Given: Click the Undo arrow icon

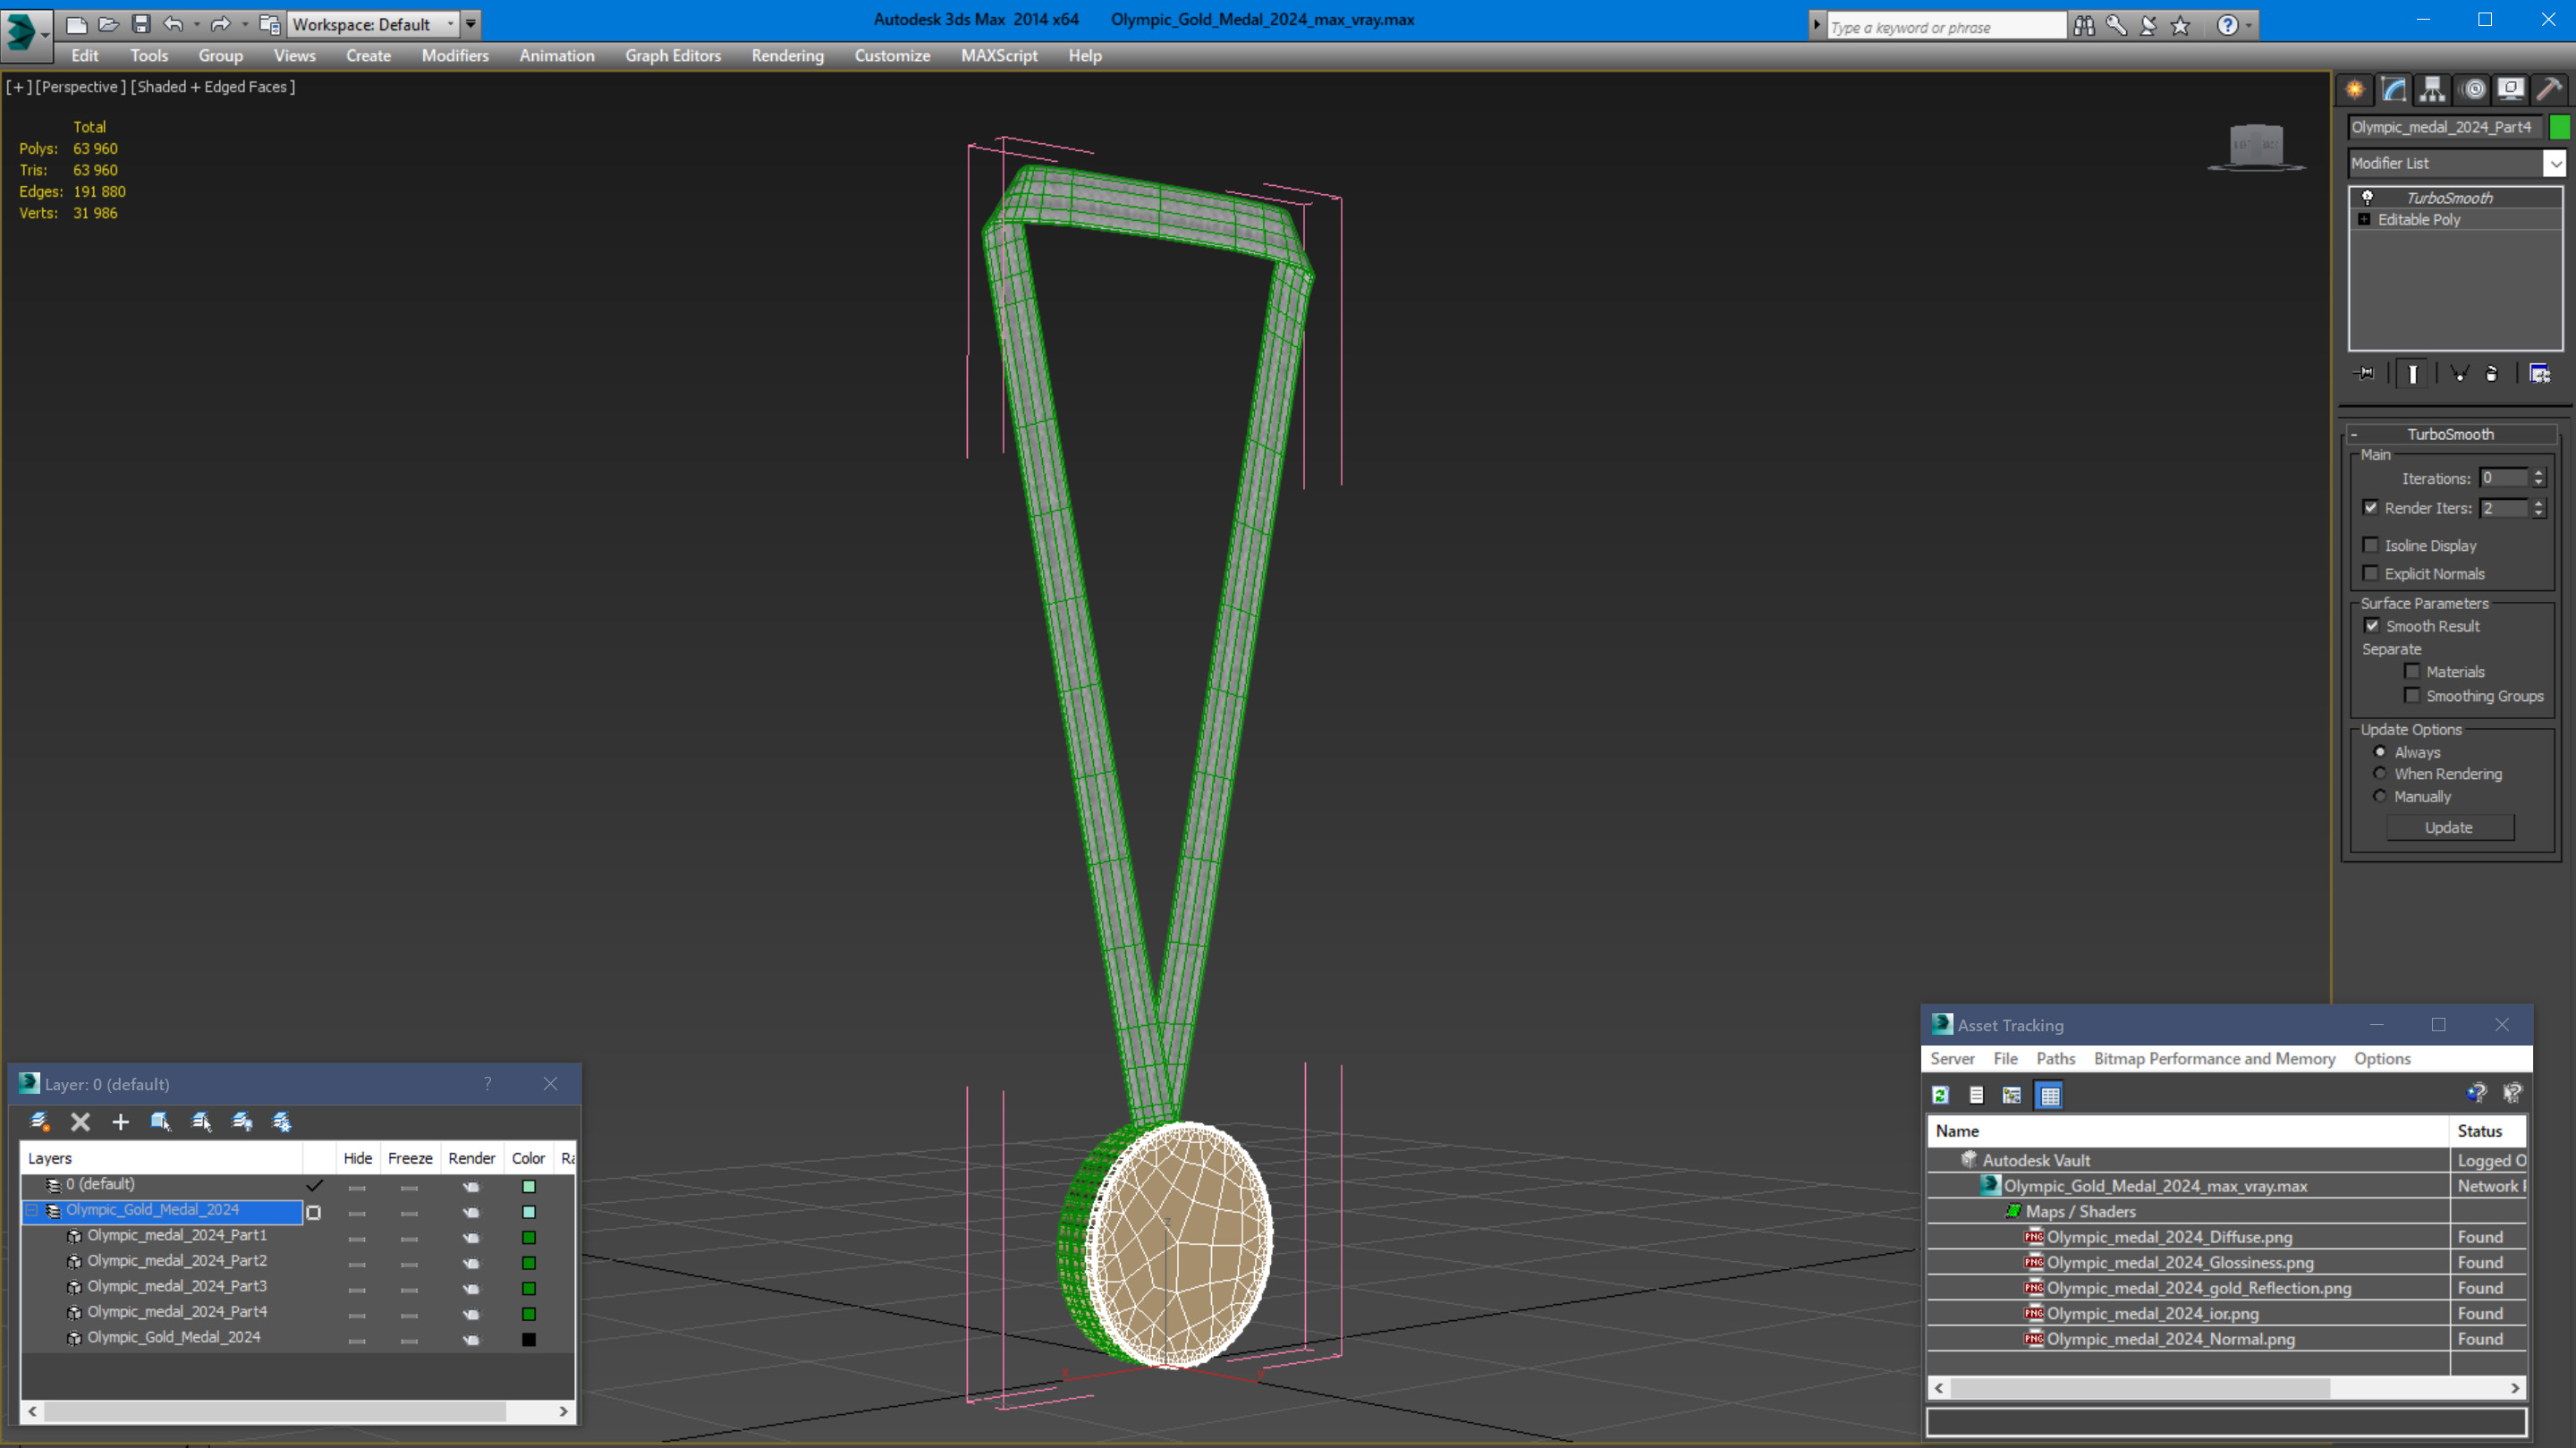Looking at the screenshot, I should pos(173,24).
